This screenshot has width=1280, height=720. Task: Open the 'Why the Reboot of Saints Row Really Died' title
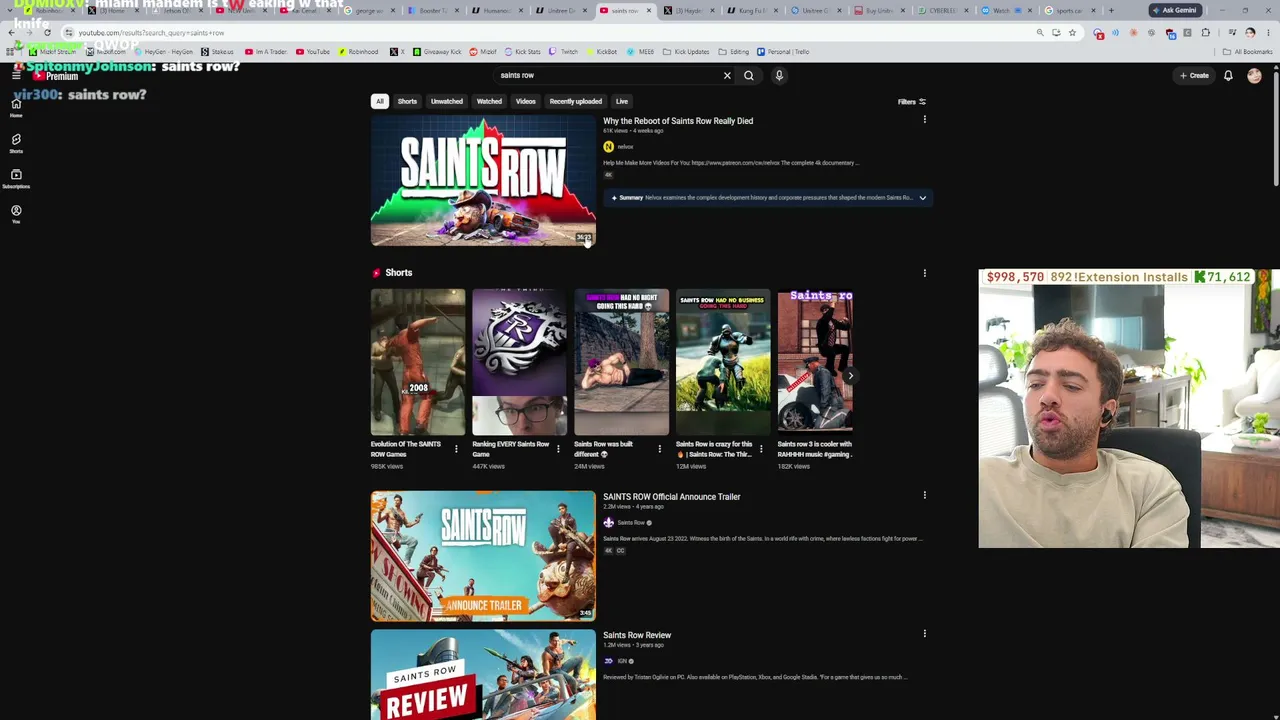click(678, 121)
